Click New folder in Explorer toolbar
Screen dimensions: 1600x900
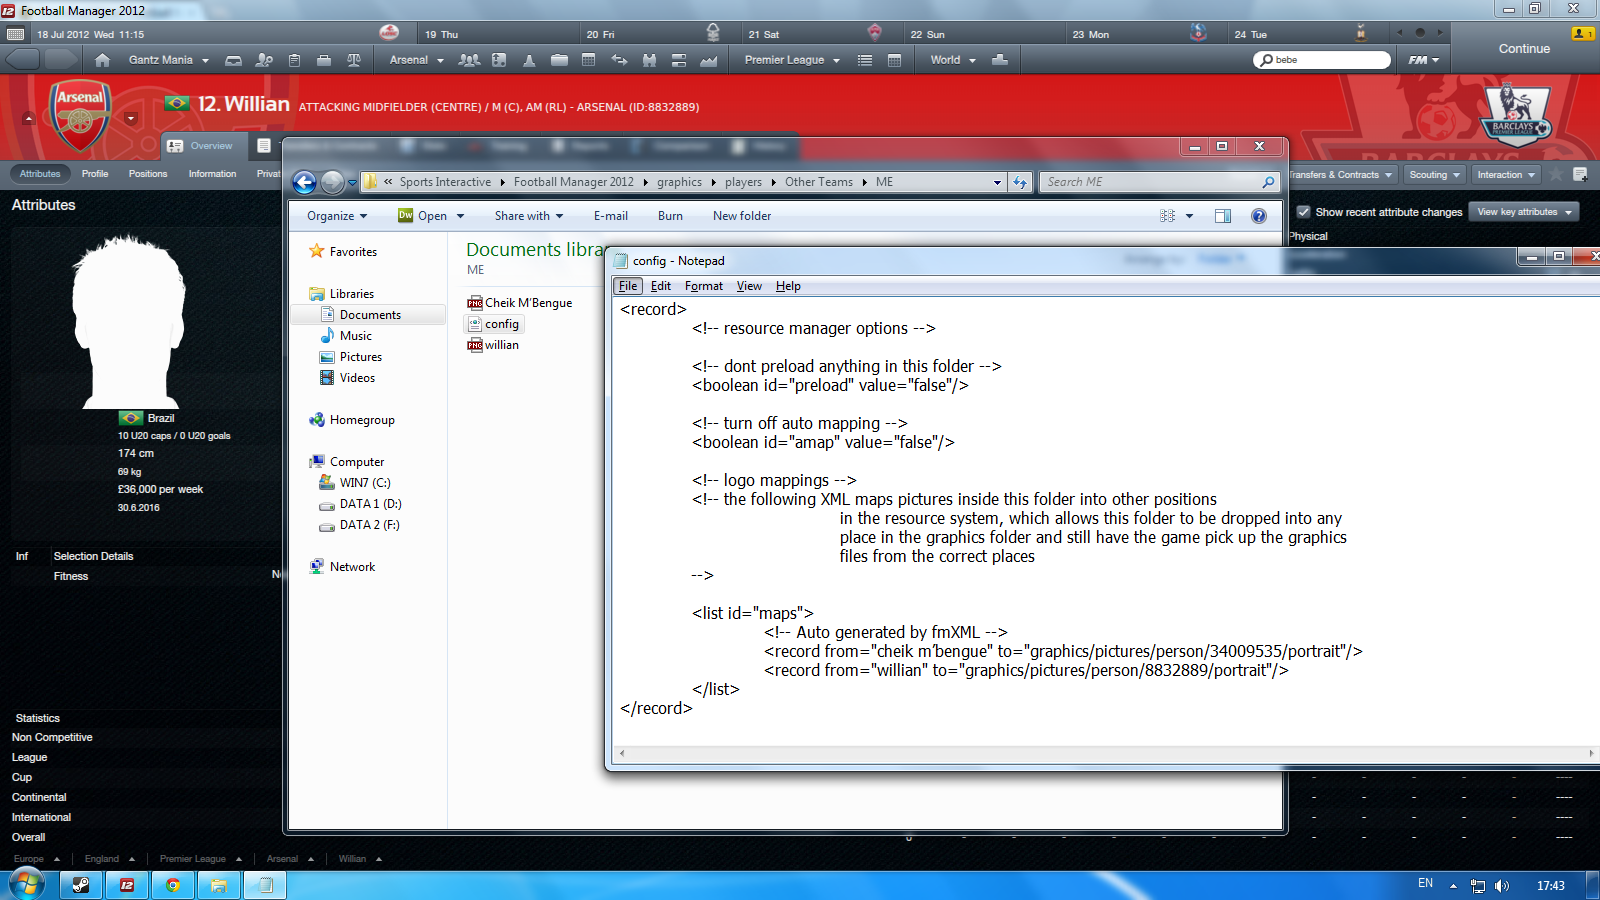coord(742,216)
